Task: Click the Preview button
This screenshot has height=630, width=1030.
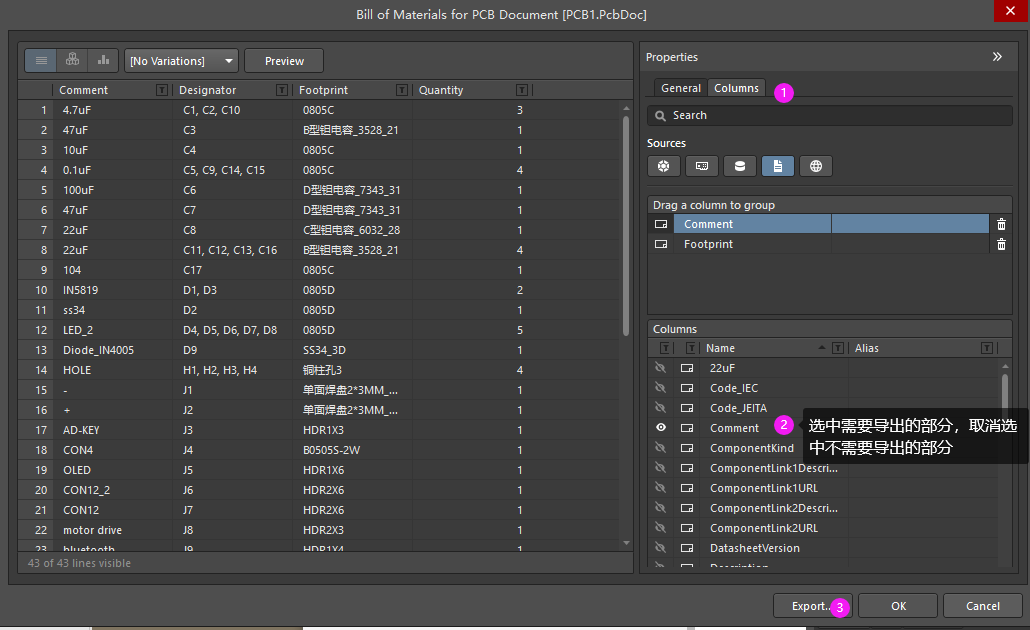Action: click(284, 60)
